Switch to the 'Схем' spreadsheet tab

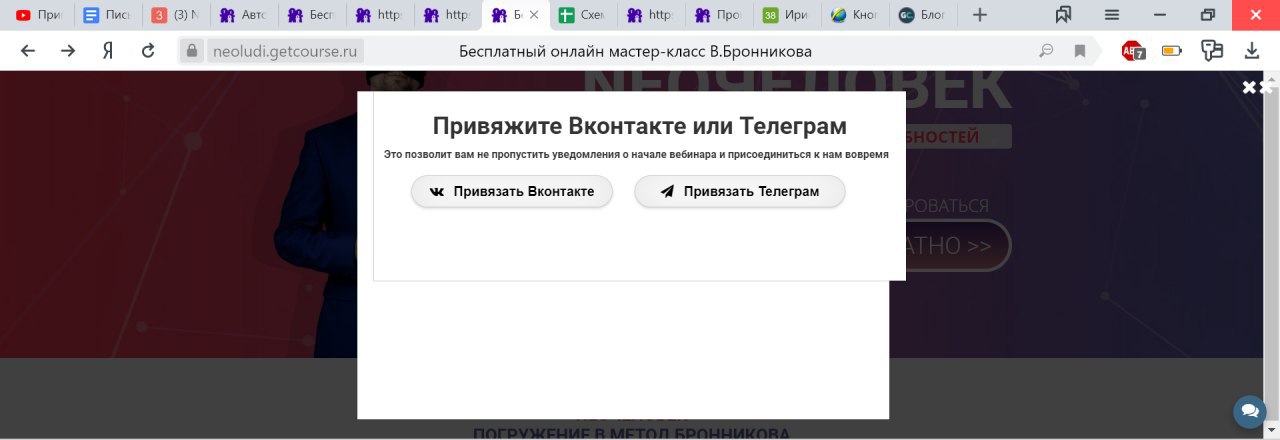(583, 15)
